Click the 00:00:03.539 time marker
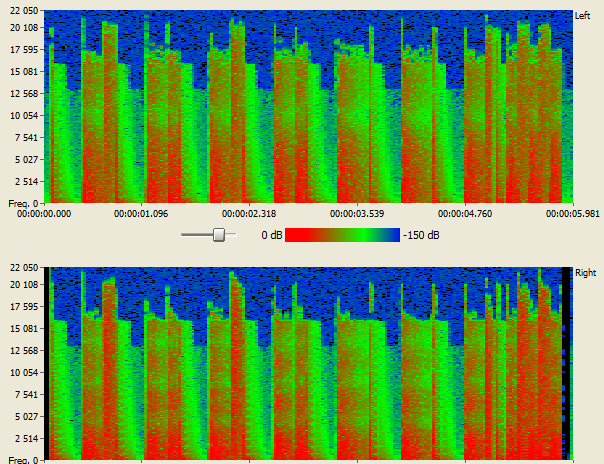This screenshot has height=464, width=604. pyautogui.click(x=357, y=212)
